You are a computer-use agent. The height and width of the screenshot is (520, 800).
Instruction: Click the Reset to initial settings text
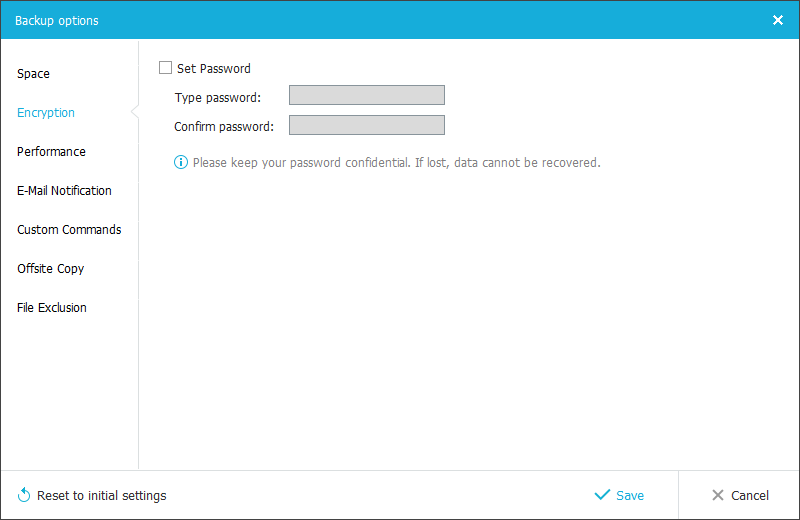[102, 496]
